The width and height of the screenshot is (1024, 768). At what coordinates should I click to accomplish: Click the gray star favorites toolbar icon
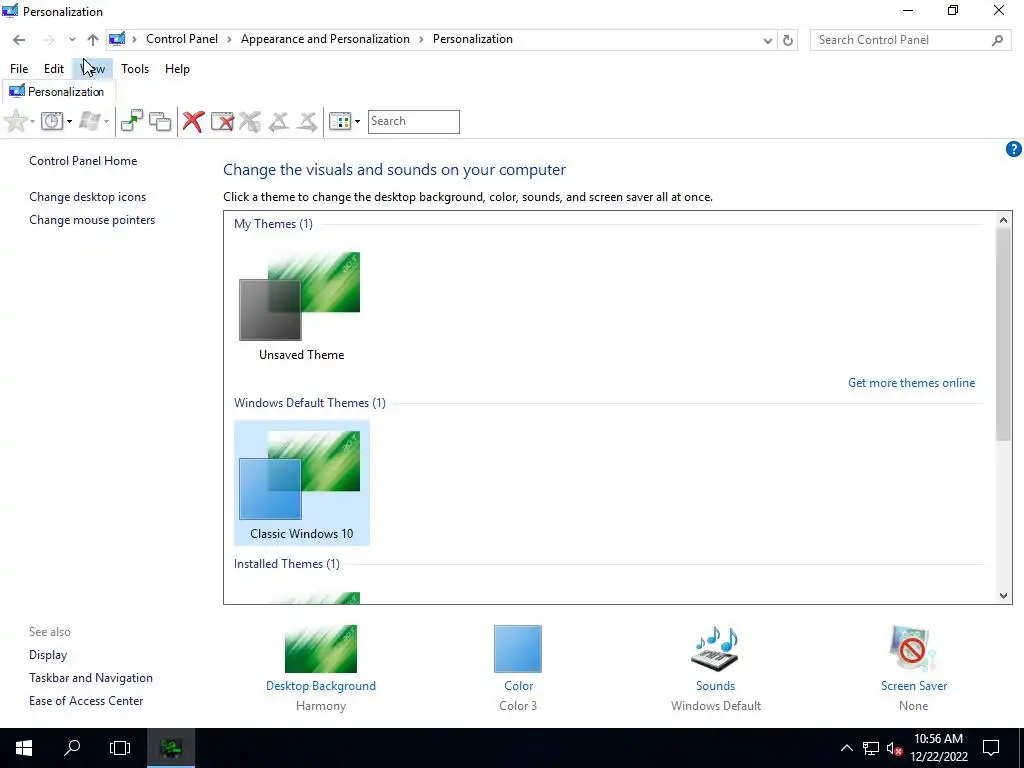(16, 121)
